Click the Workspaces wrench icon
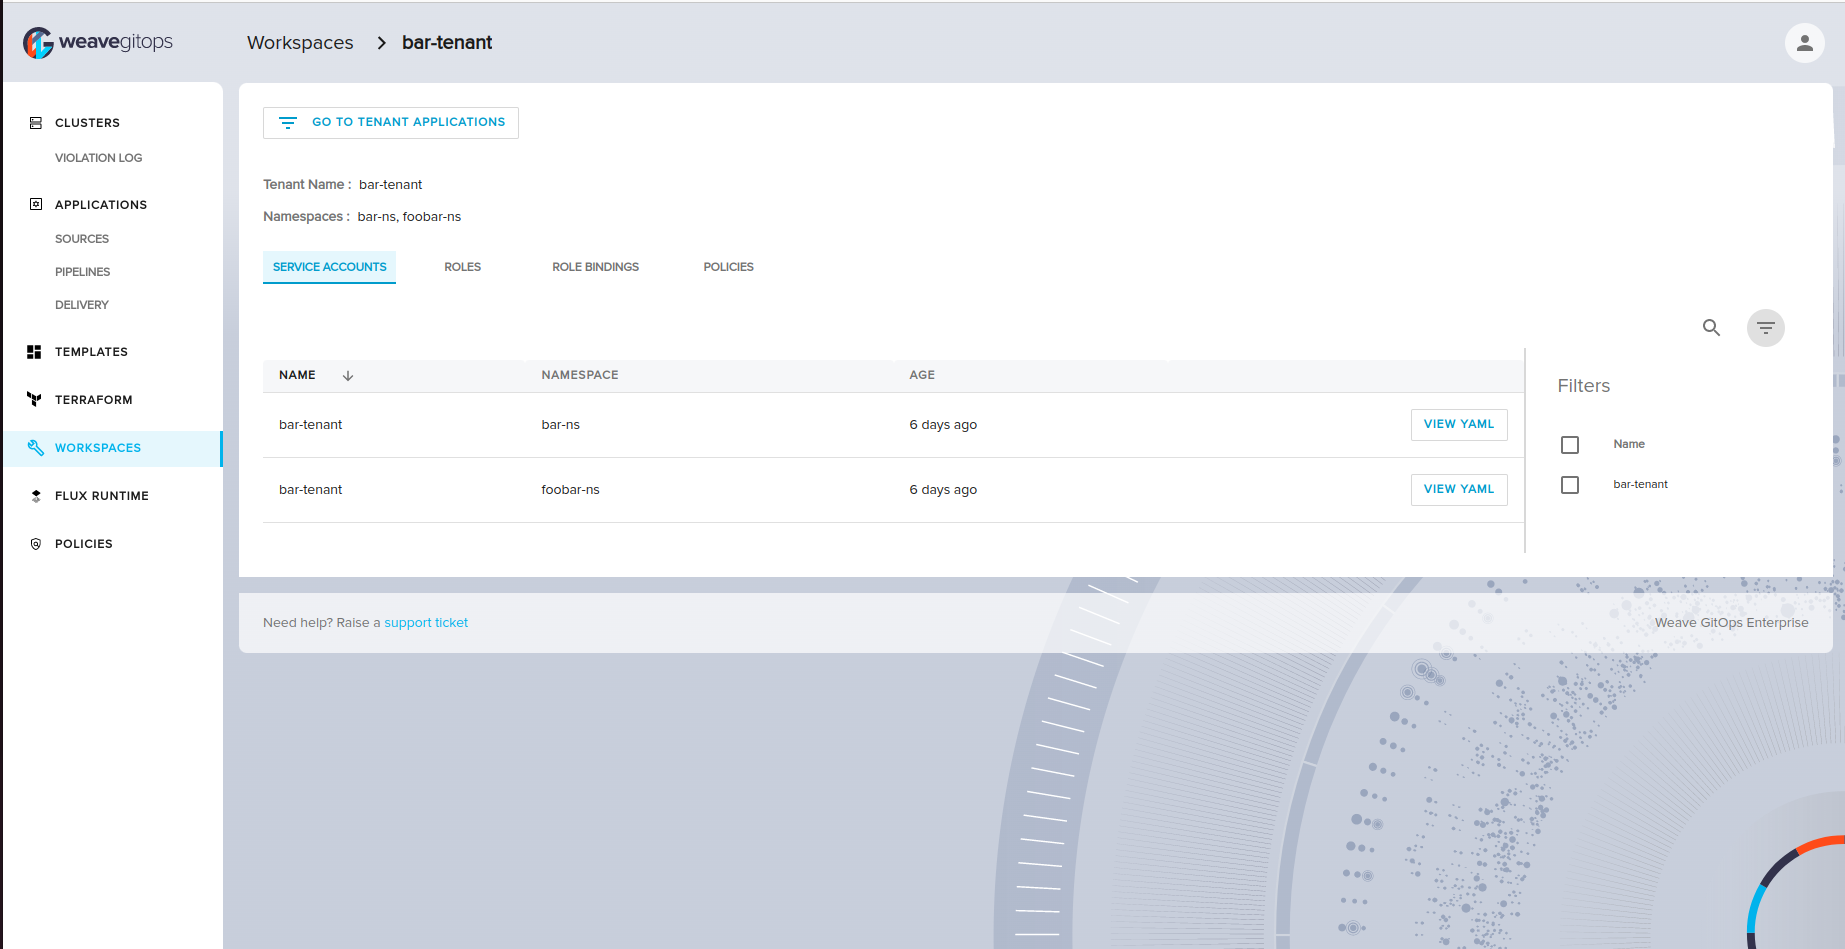 coord(36,448)
